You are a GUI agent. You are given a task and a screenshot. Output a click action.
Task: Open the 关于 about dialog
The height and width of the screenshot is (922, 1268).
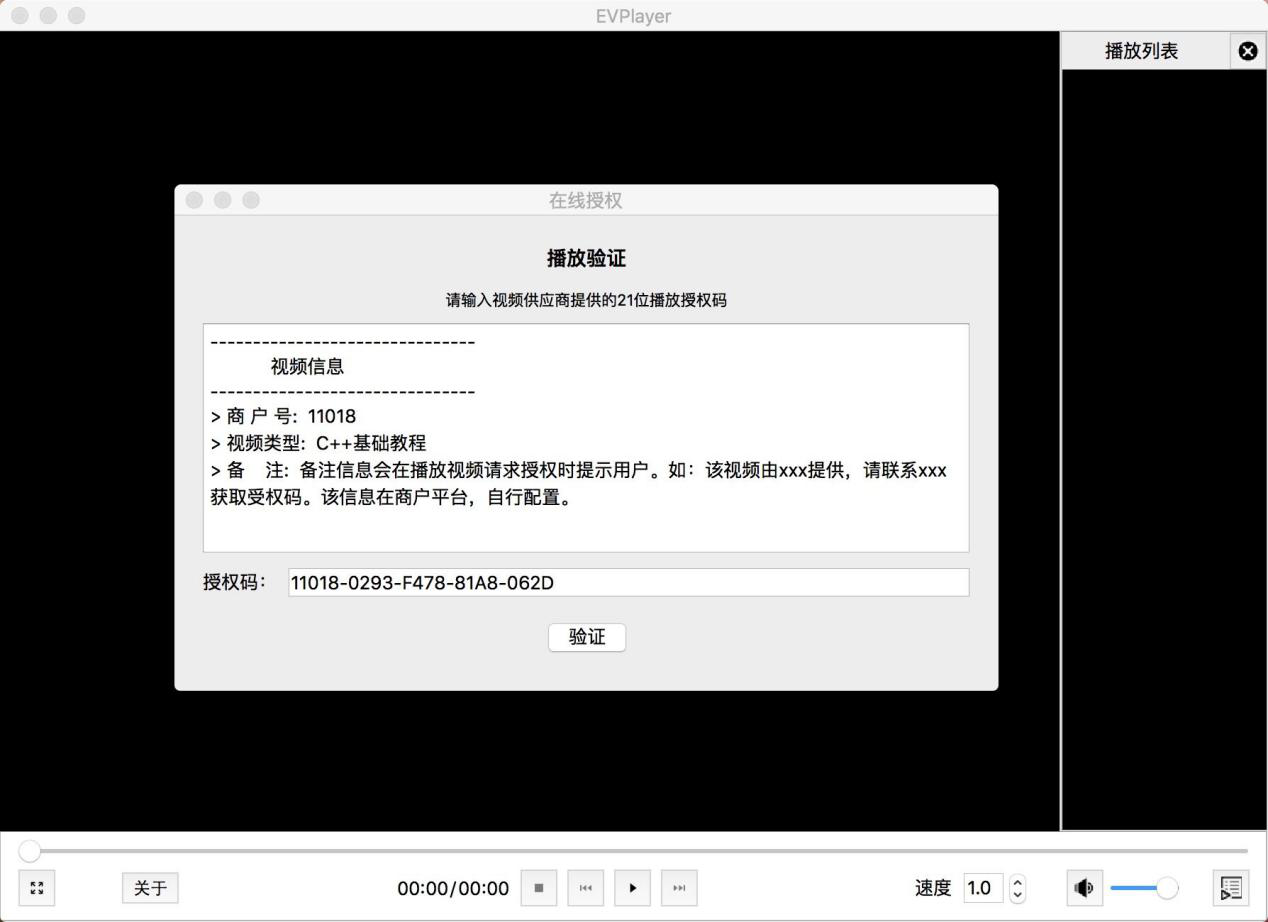[150, 887]
